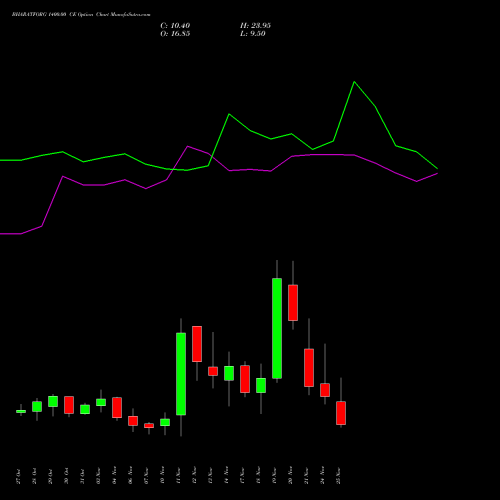Image resolution: width=500 pixels, height=500 pixels.
Task: Click the tallest green candlestick on the chart
Action: point(277,328)
